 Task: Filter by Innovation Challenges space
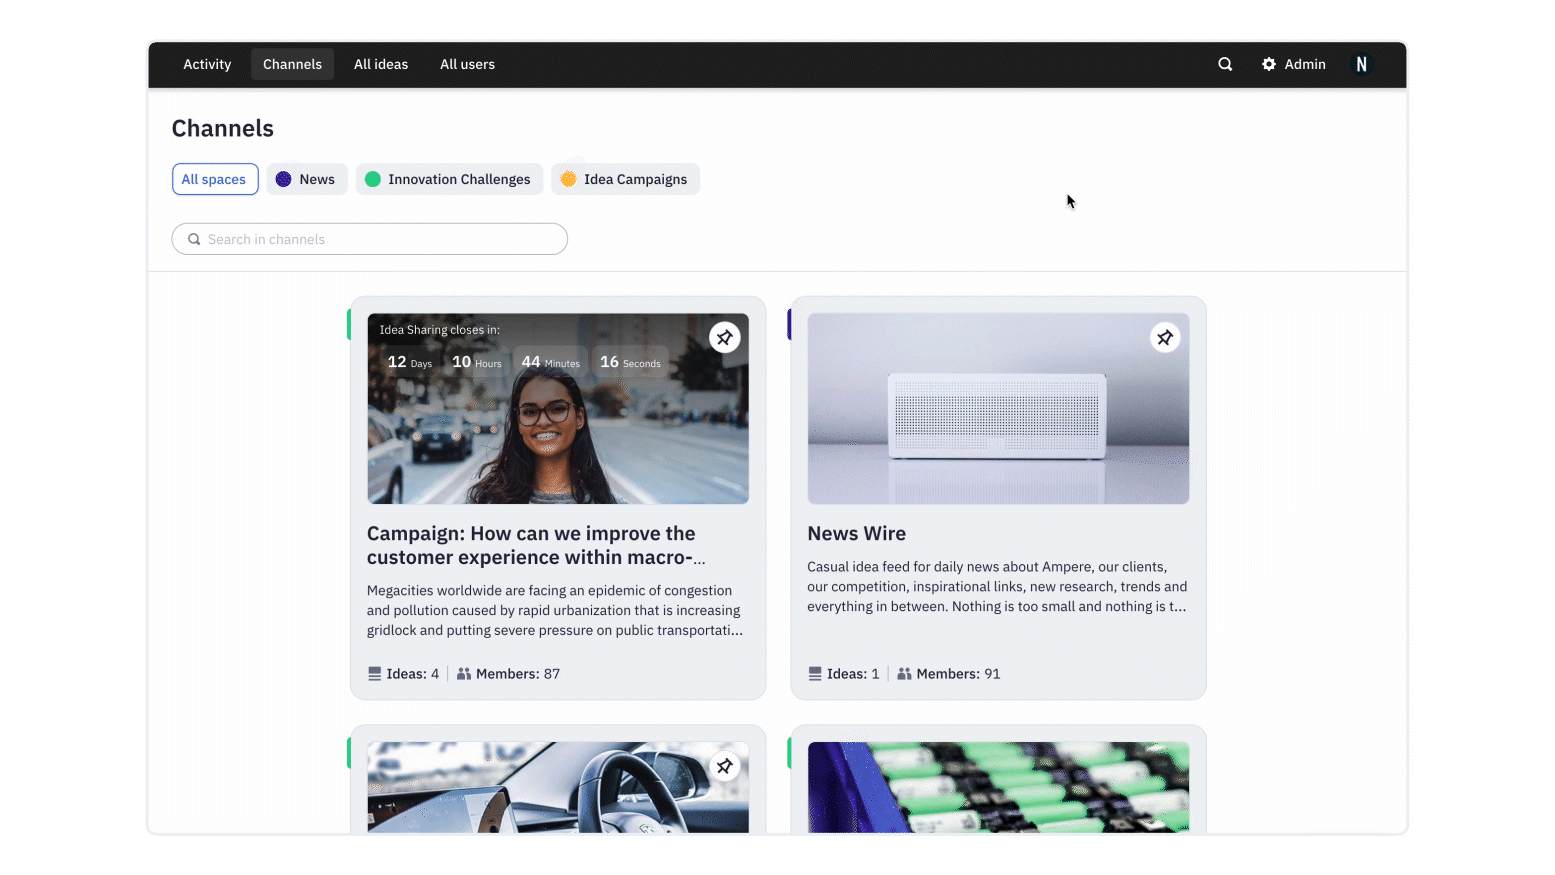[x=449, y=179]
